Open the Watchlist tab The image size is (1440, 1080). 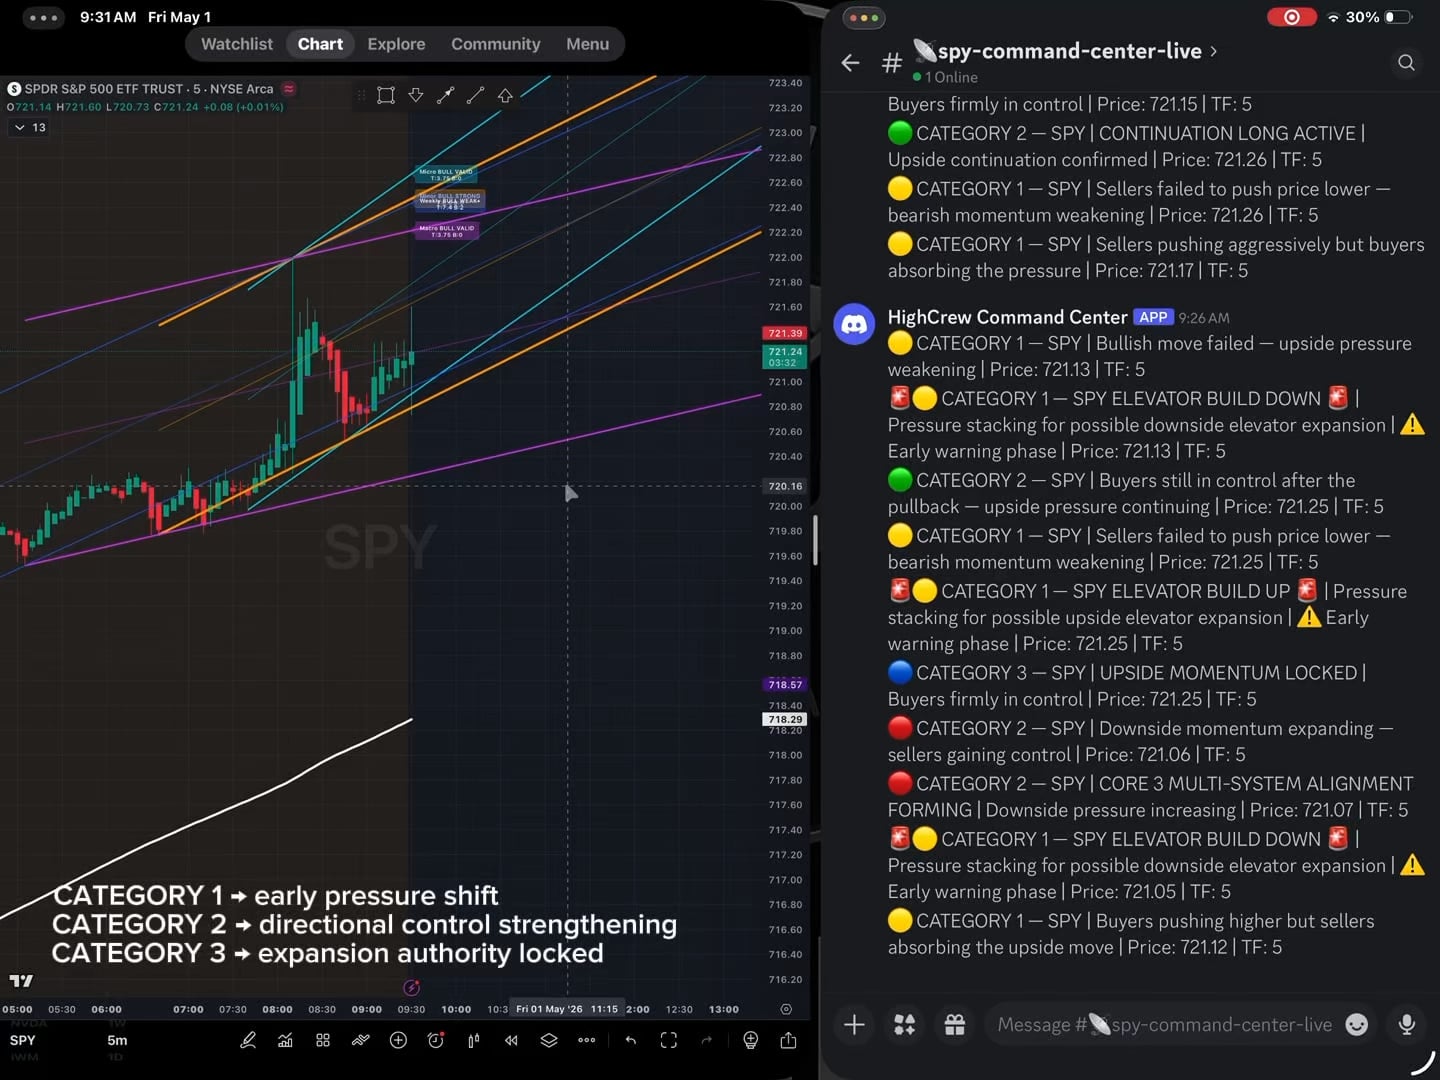click(x=237, y=44)
